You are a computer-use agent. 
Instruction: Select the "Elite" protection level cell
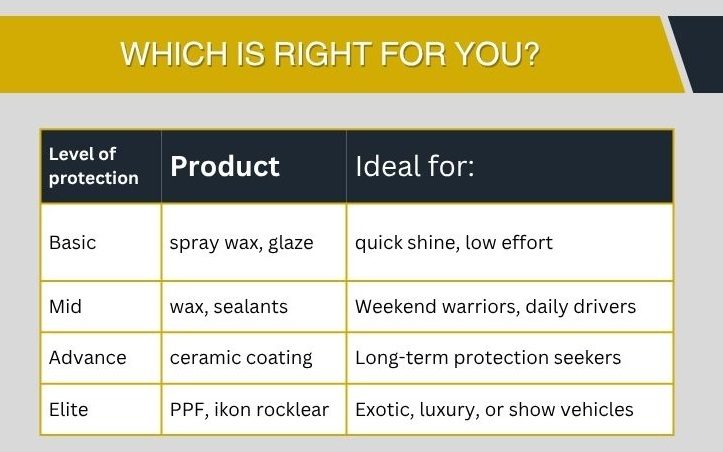70,409
